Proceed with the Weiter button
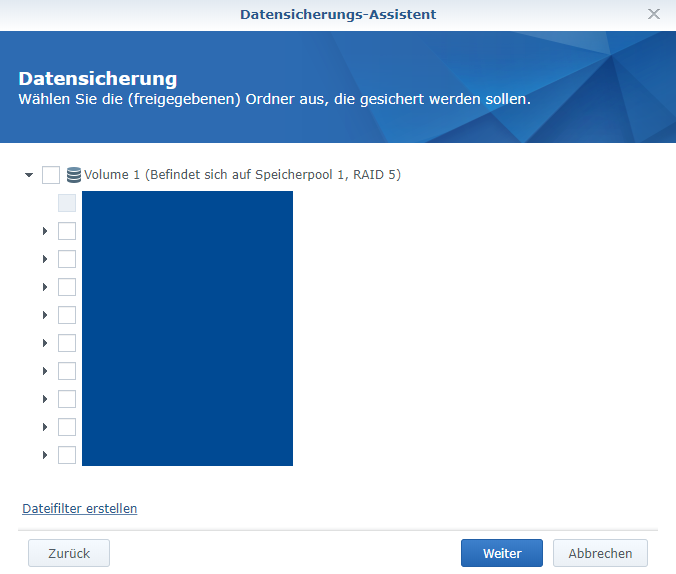 point(501,553)
